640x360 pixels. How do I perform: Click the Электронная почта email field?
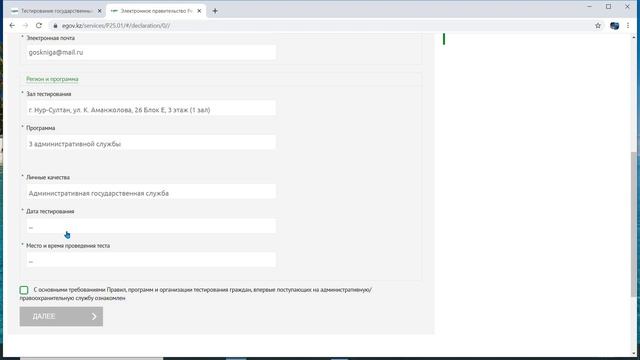(x=151, y=52)
